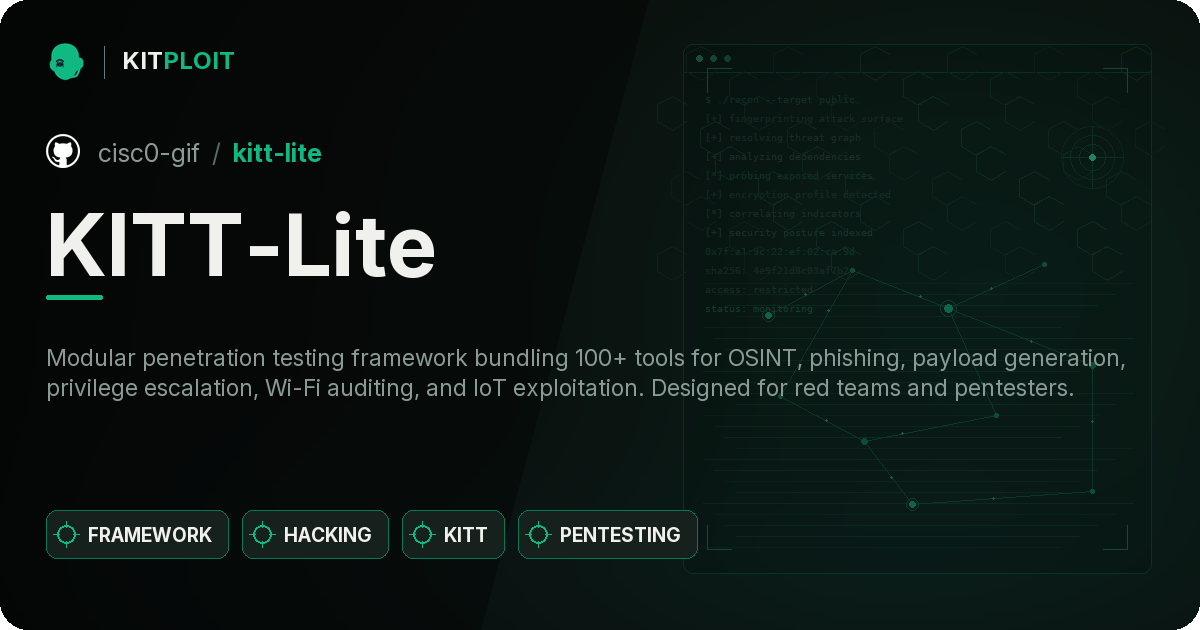The image size is (1200, 630).
Task: Open the GitHub octocat icon
Action: tap(63, 152)
